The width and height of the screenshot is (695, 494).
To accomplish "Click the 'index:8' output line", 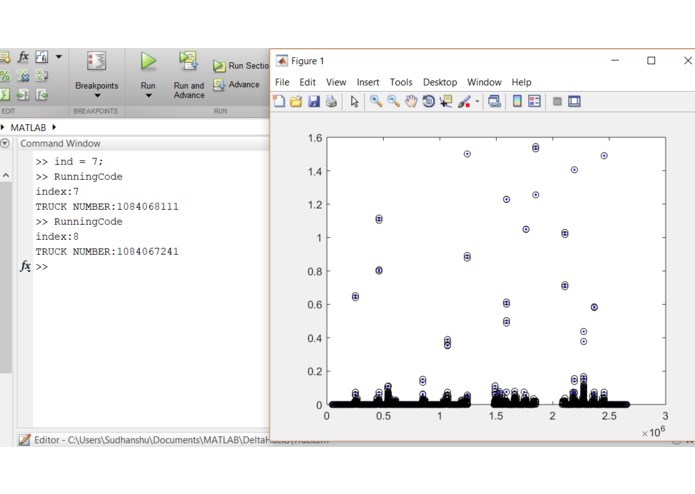I will click(x=57, y=237).
